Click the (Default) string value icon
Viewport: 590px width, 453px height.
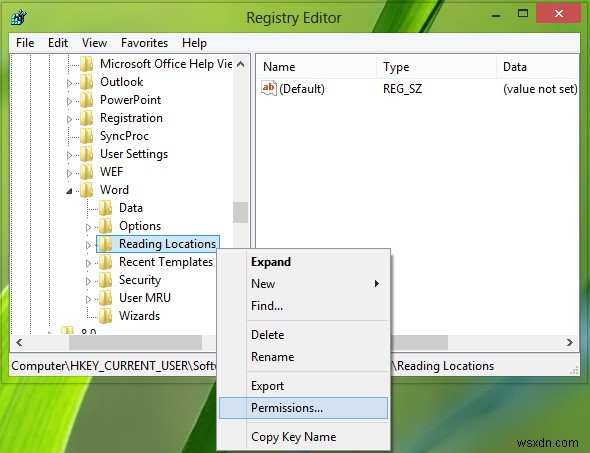269,88
